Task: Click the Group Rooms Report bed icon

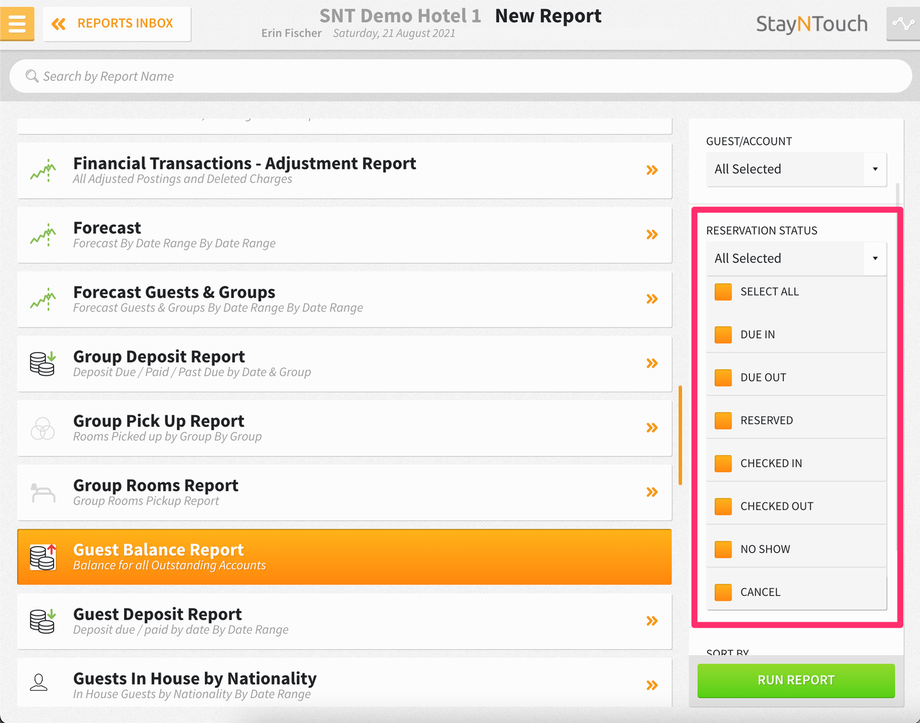Action: pyautogui.click(x=43, y=492)
